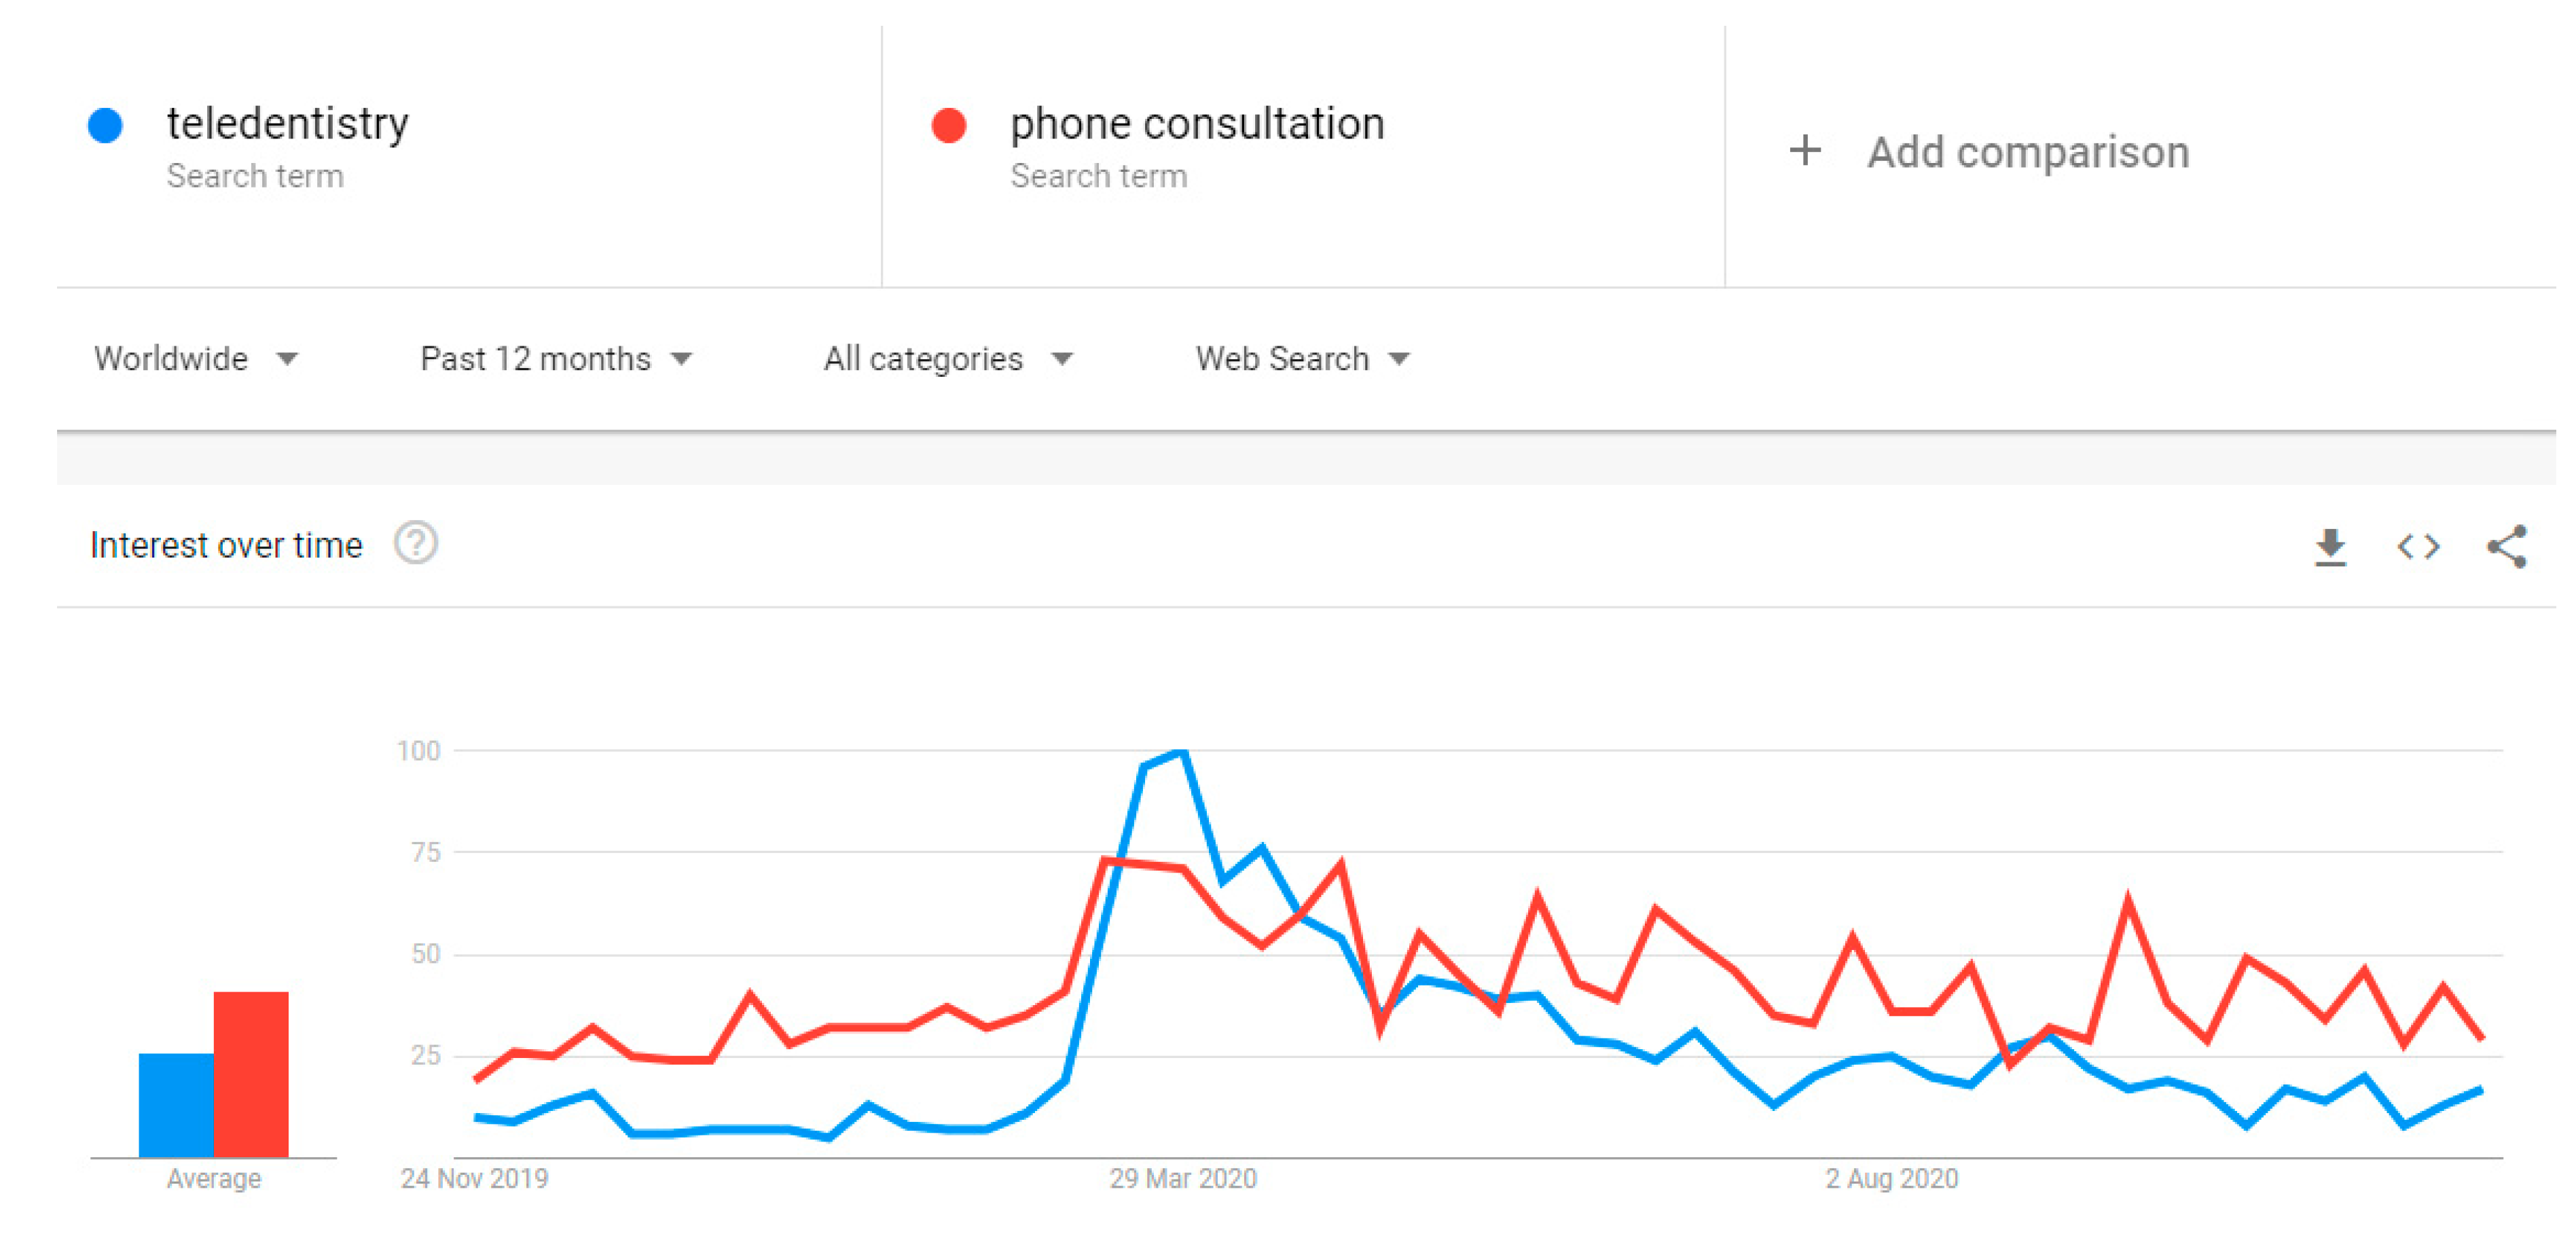Viewport: 2576px width, 1257px height.
Task: Click the 29 Mar 2020 axis label
Action: click(1182, 1179)
